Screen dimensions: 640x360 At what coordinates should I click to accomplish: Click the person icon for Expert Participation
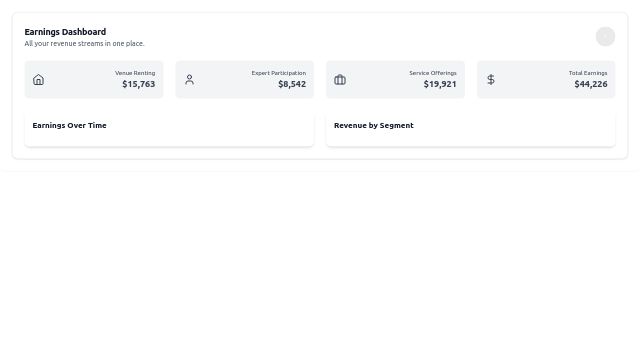point(189,80)
